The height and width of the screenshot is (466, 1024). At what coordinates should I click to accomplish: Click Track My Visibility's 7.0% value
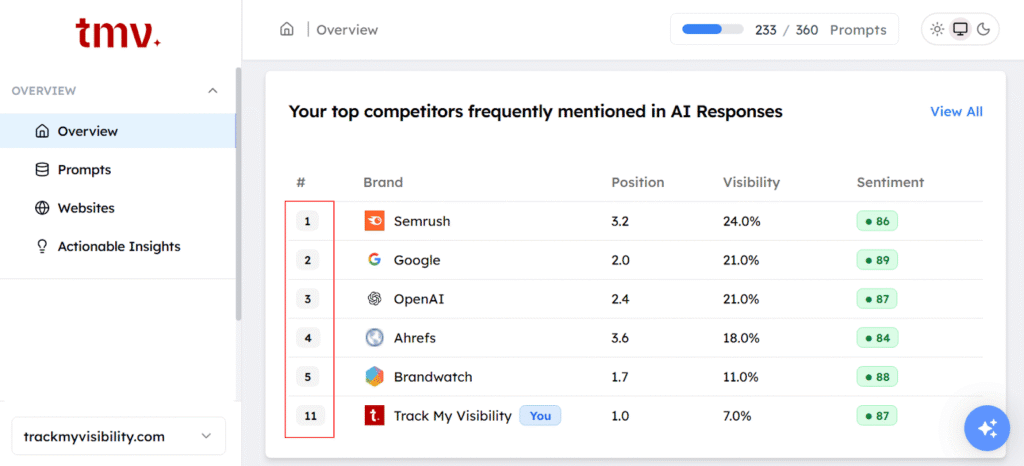click(737, 416)
